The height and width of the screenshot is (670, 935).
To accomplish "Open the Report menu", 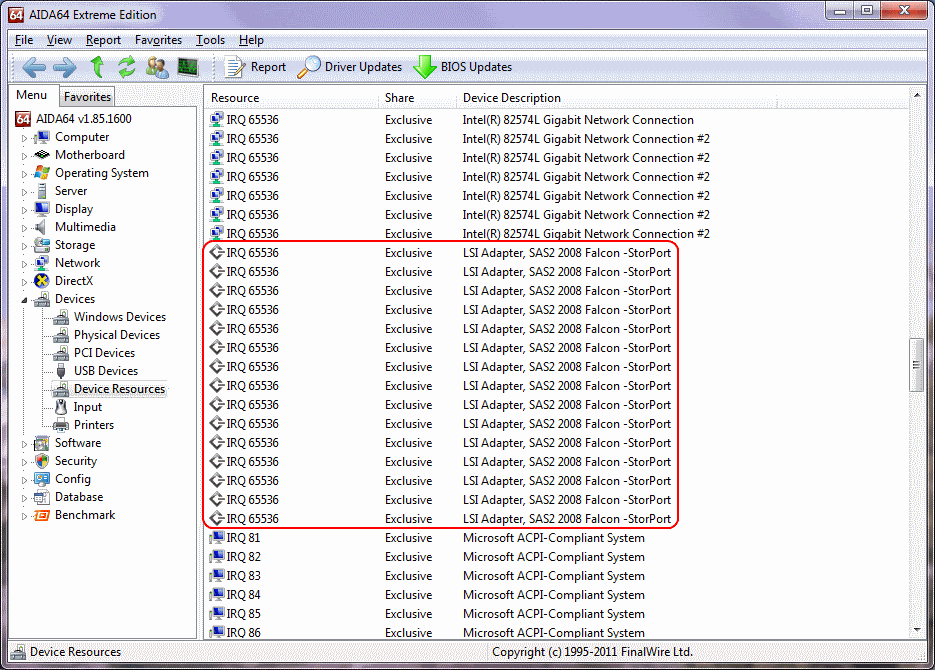I will [x=103, y=40].
